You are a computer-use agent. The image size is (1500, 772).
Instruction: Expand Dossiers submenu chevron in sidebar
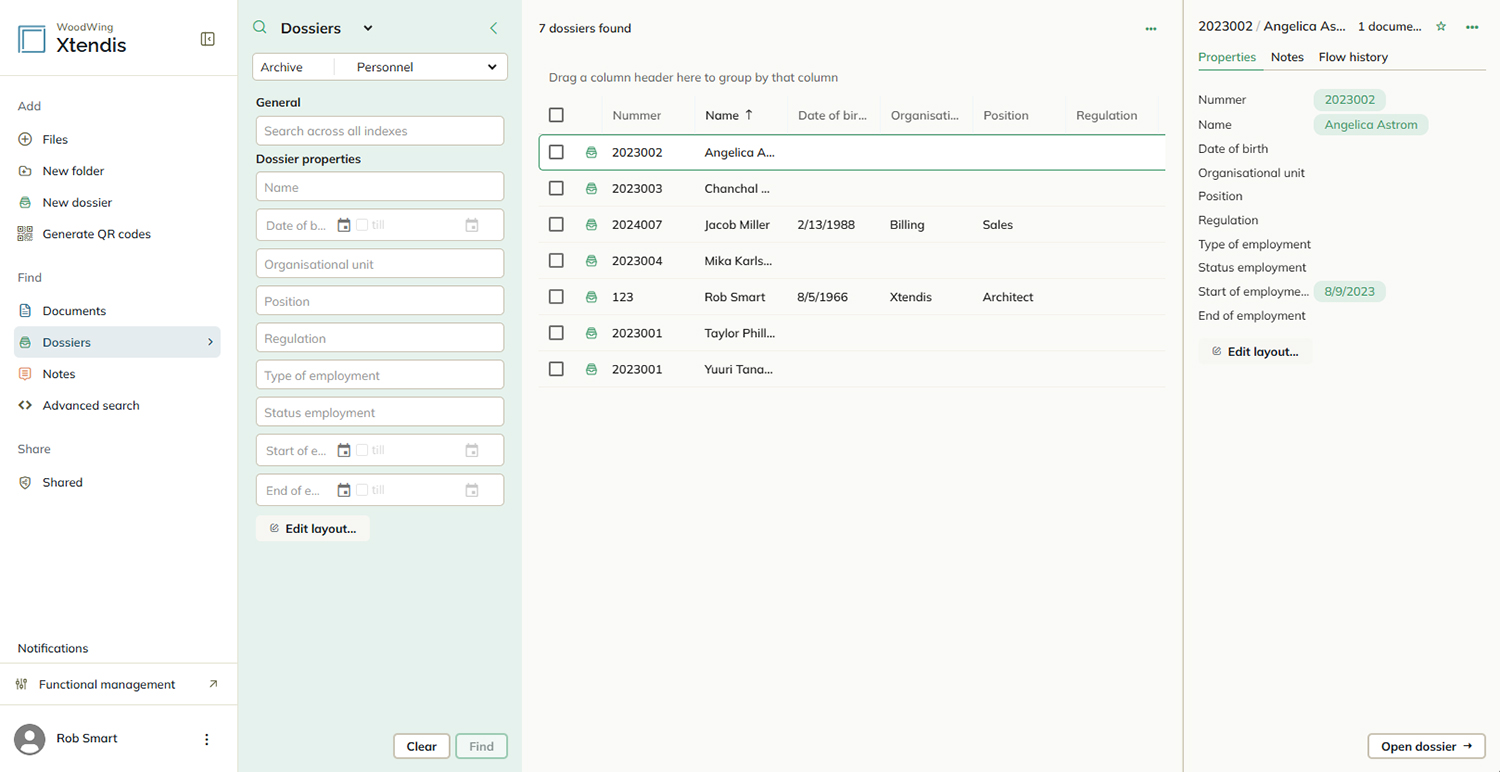tap(210, 342)
